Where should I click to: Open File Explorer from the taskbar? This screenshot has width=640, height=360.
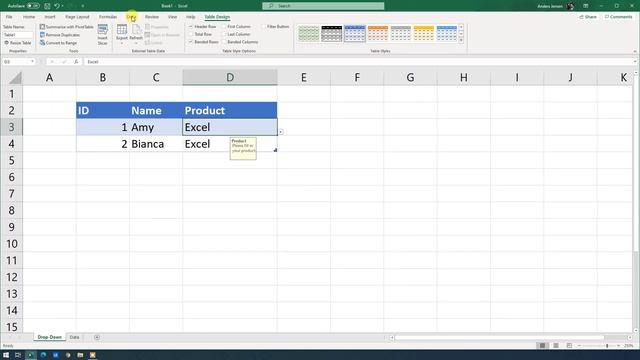[x=80, y=355]
